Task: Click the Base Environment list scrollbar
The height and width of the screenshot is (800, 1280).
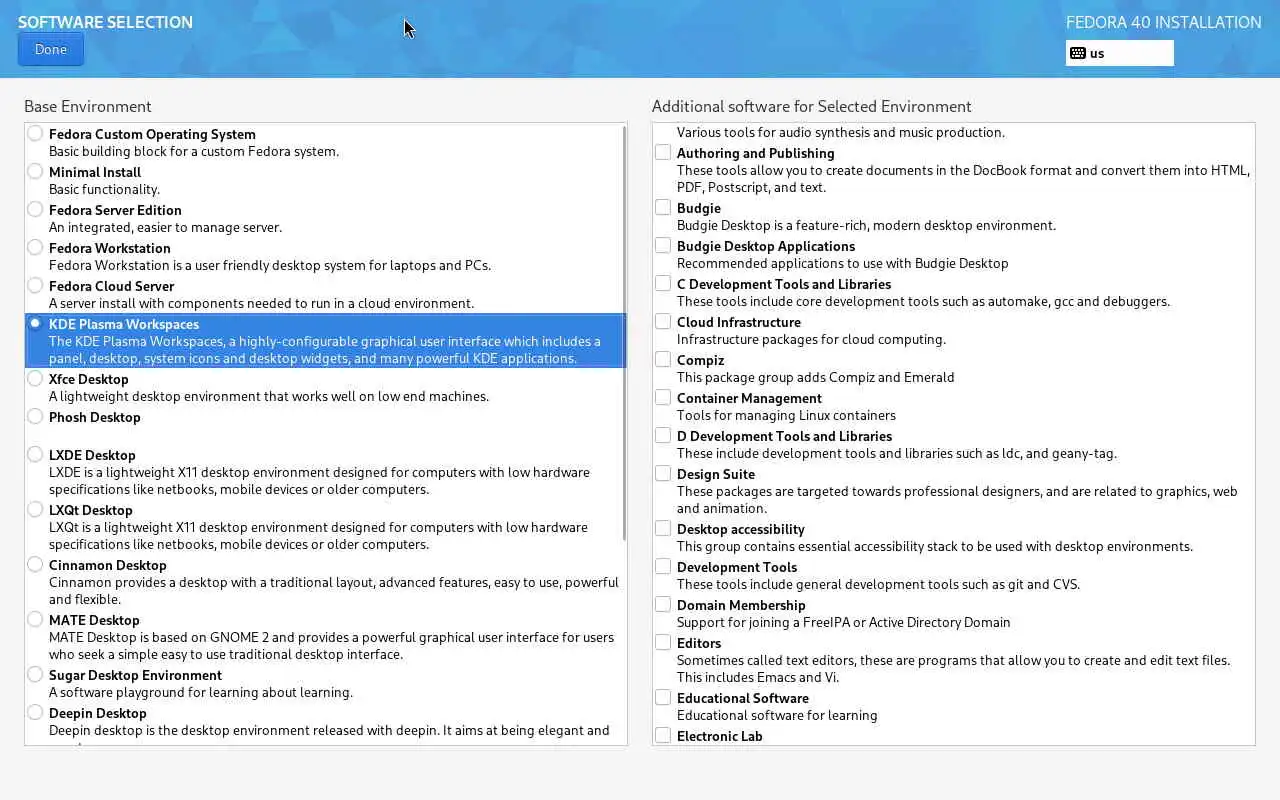Action: tap(624, 335)
